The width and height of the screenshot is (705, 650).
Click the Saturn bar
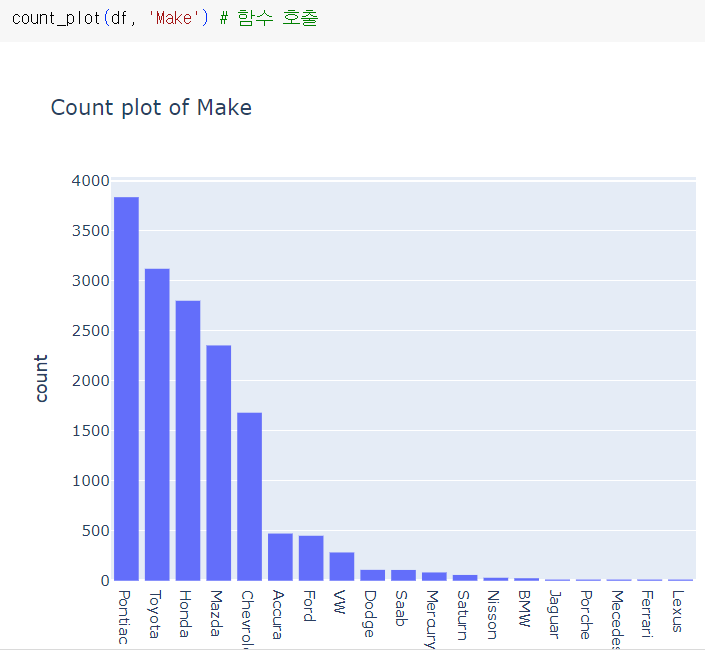[465, 578]
